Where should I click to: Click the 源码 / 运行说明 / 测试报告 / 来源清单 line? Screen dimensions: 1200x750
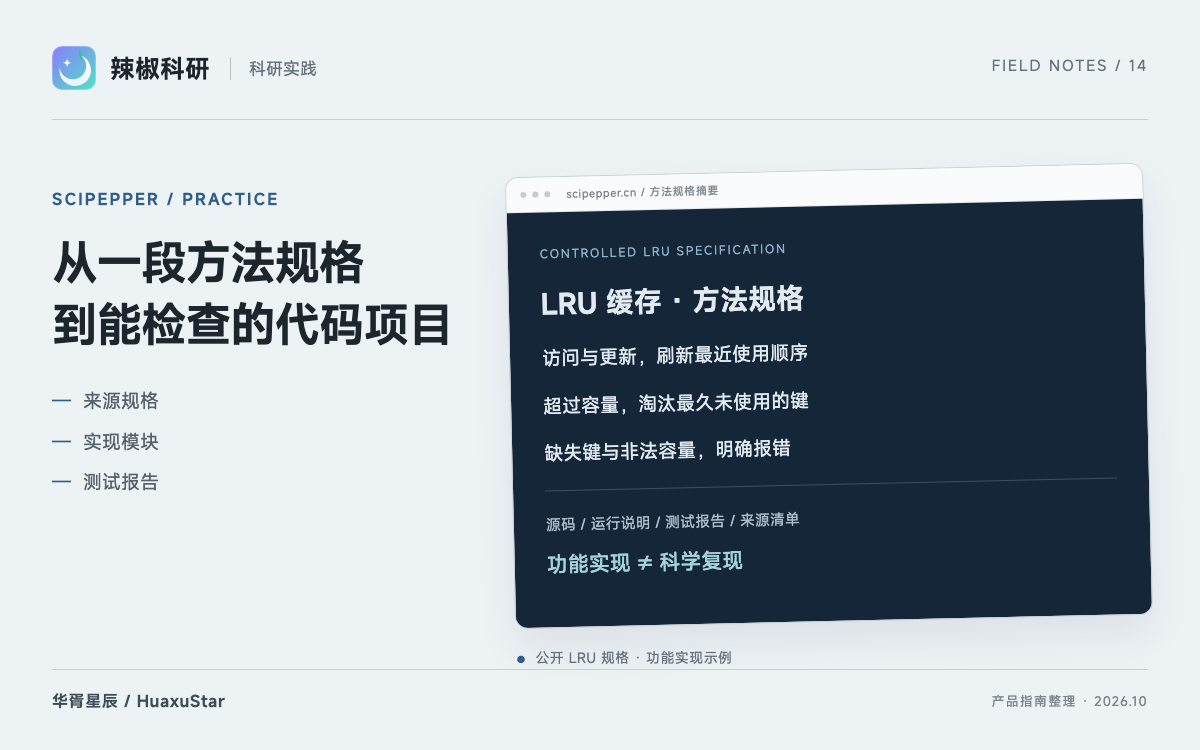(x=673, y=521)
